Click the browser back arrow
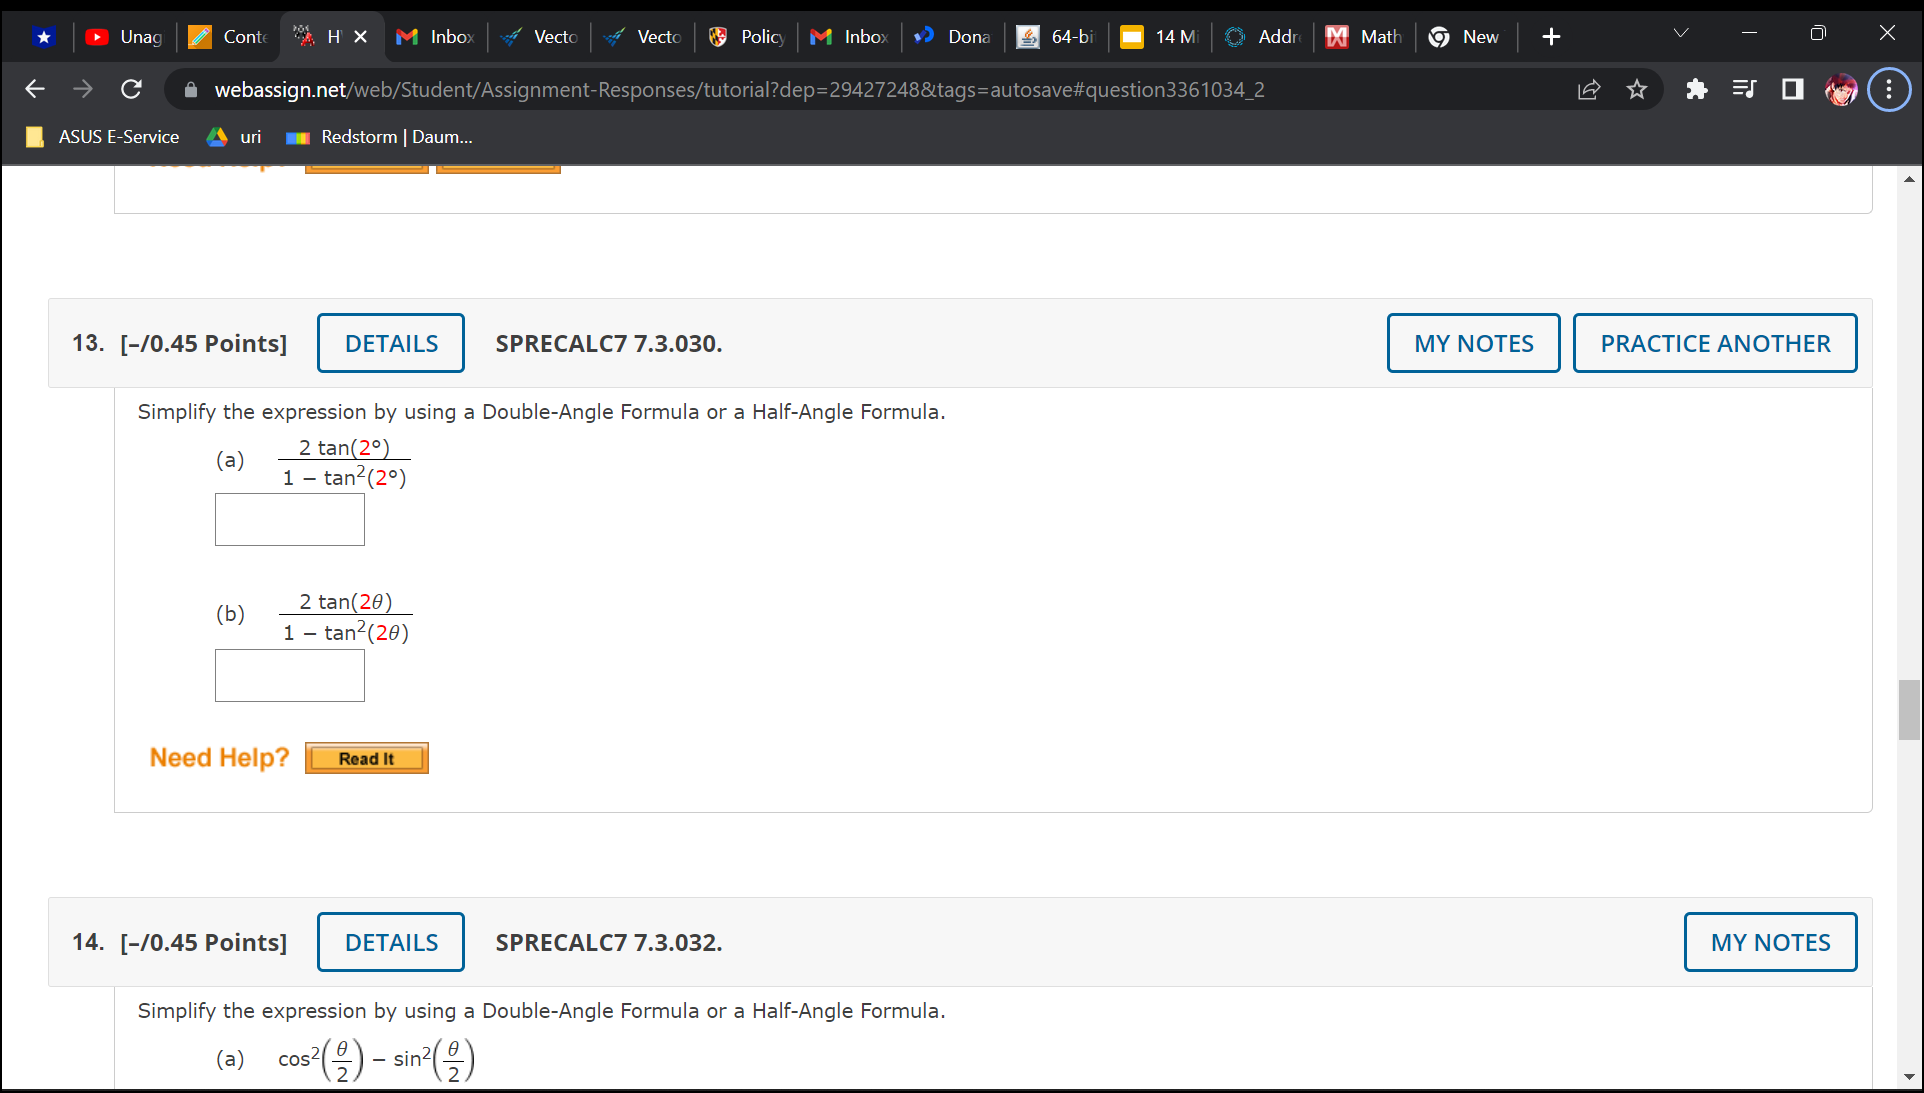The width and height of the screenshot is (1924, 1093). pos(35,90)
